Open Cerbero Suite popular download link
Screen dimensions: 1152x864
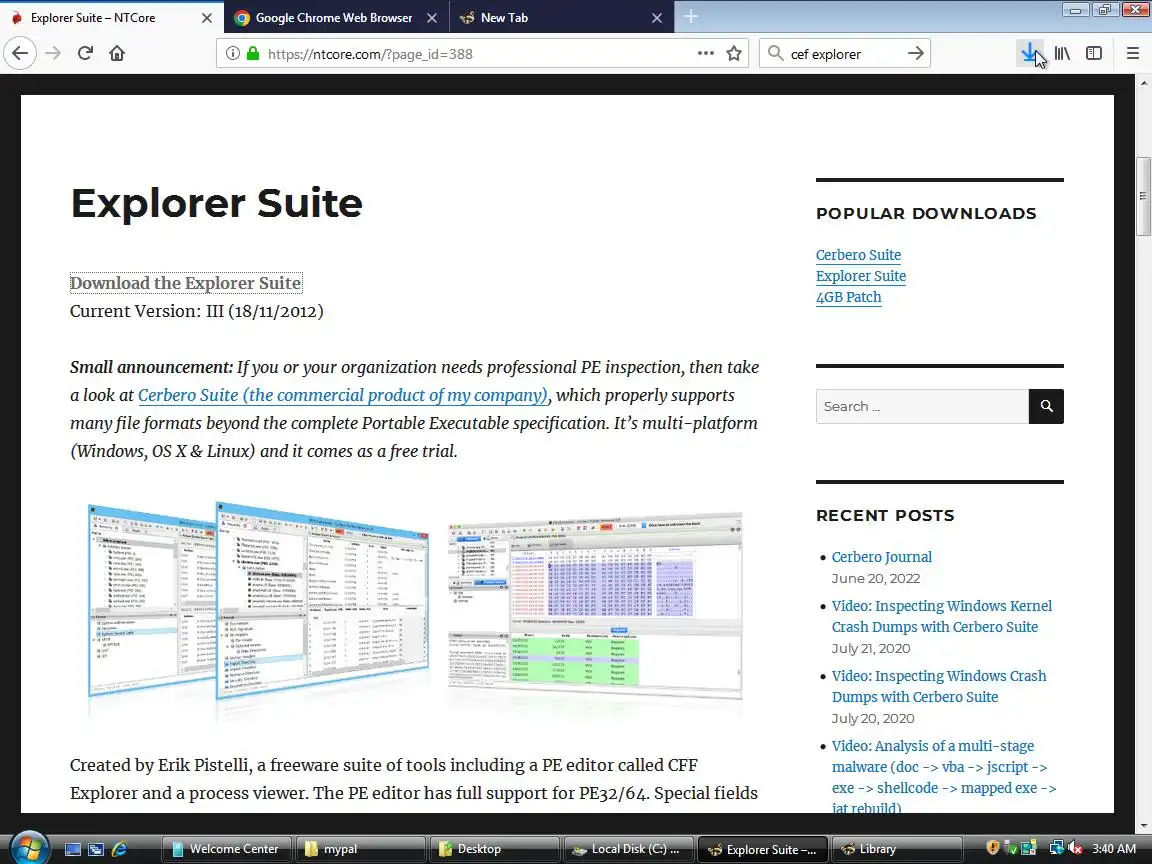(858, 255)
